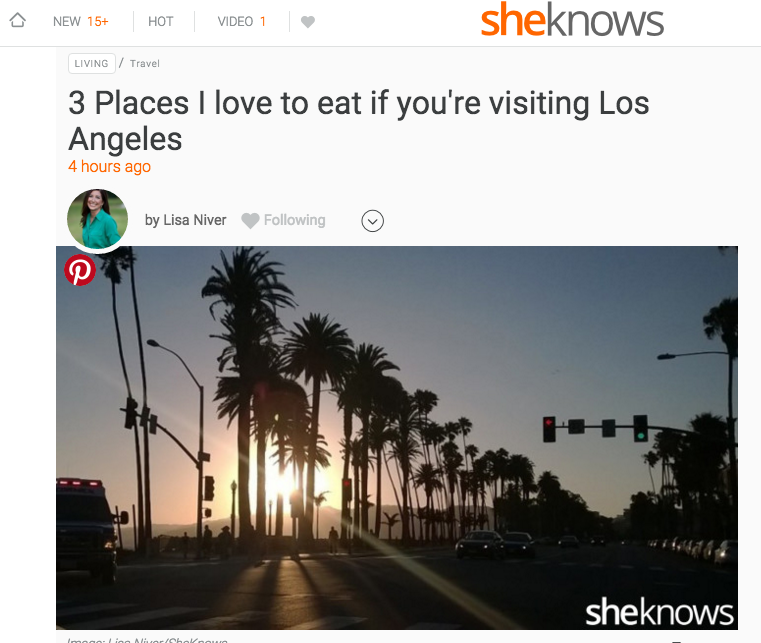This screenshot has height=643, width=761.
Task: Click the 4 hours ago timestamp
Action: click(x=109, y=166)
